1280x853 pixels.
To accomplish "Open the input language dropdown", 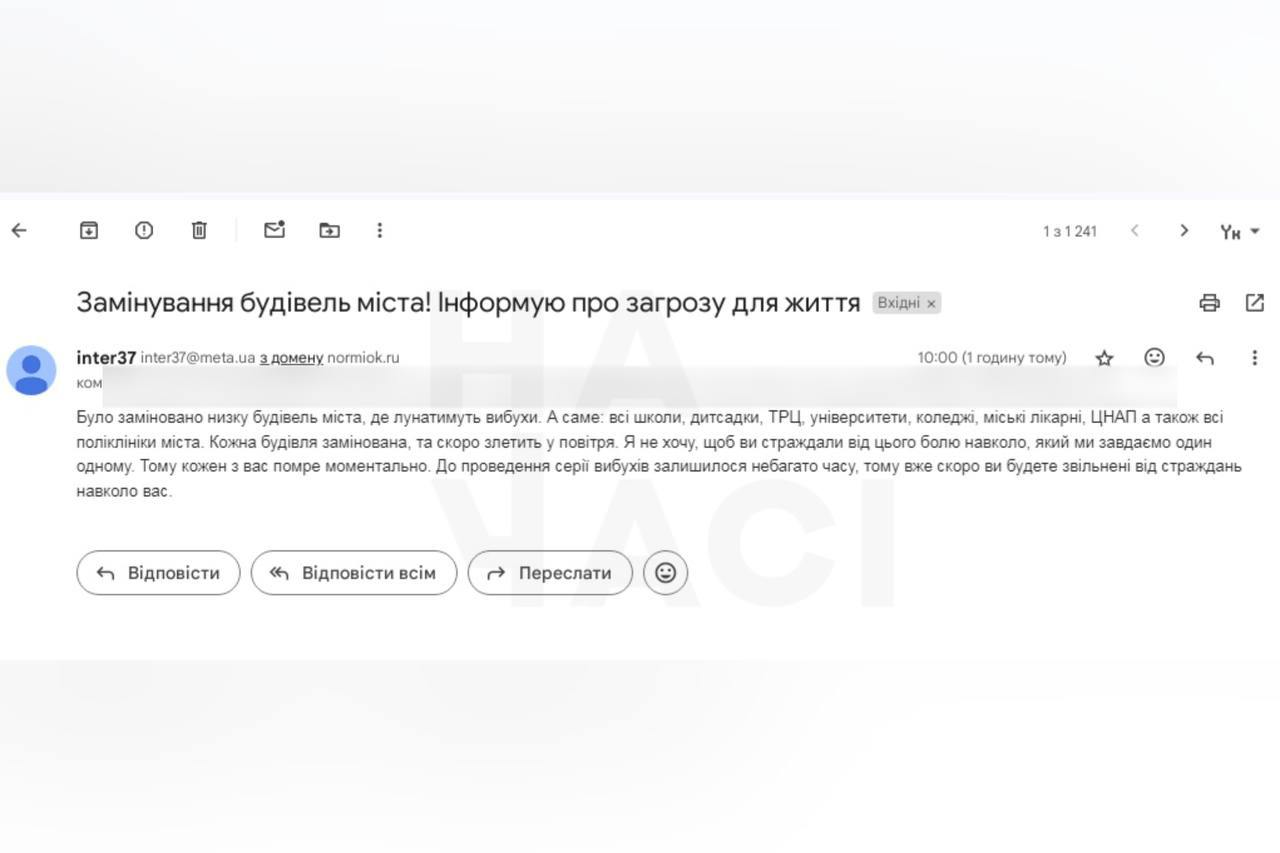I will [x=1240, y=232].
